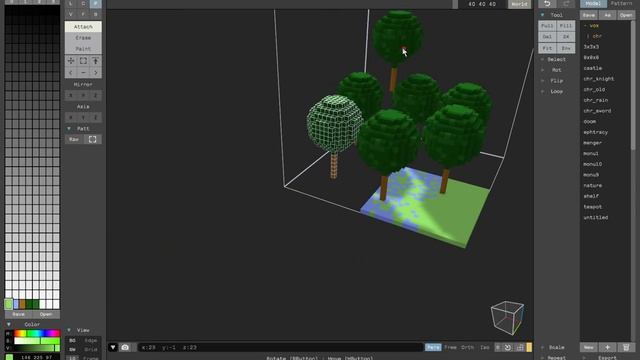This screenshot has height=360, width=640.
Task: Redo the last action
Action: click(566, 4)
